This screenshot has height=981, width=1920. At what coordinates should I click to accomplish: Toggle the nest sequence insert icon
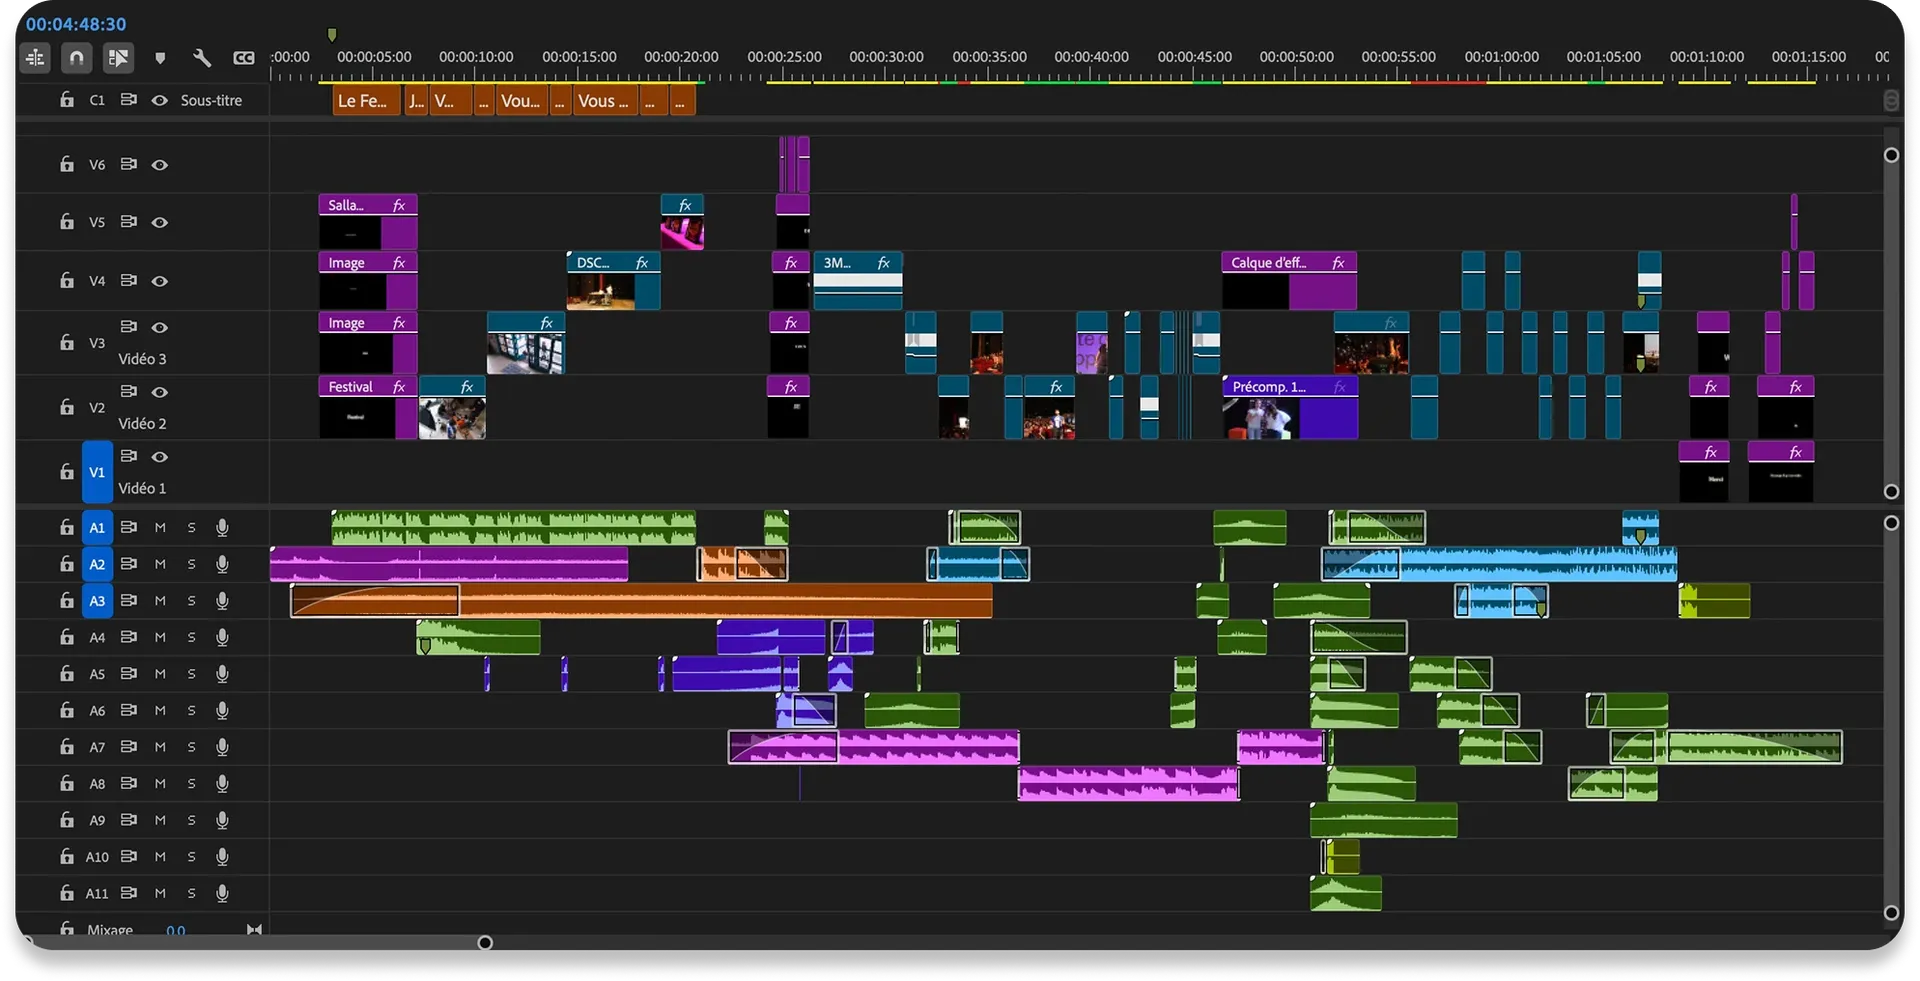(x=35, y=58)
